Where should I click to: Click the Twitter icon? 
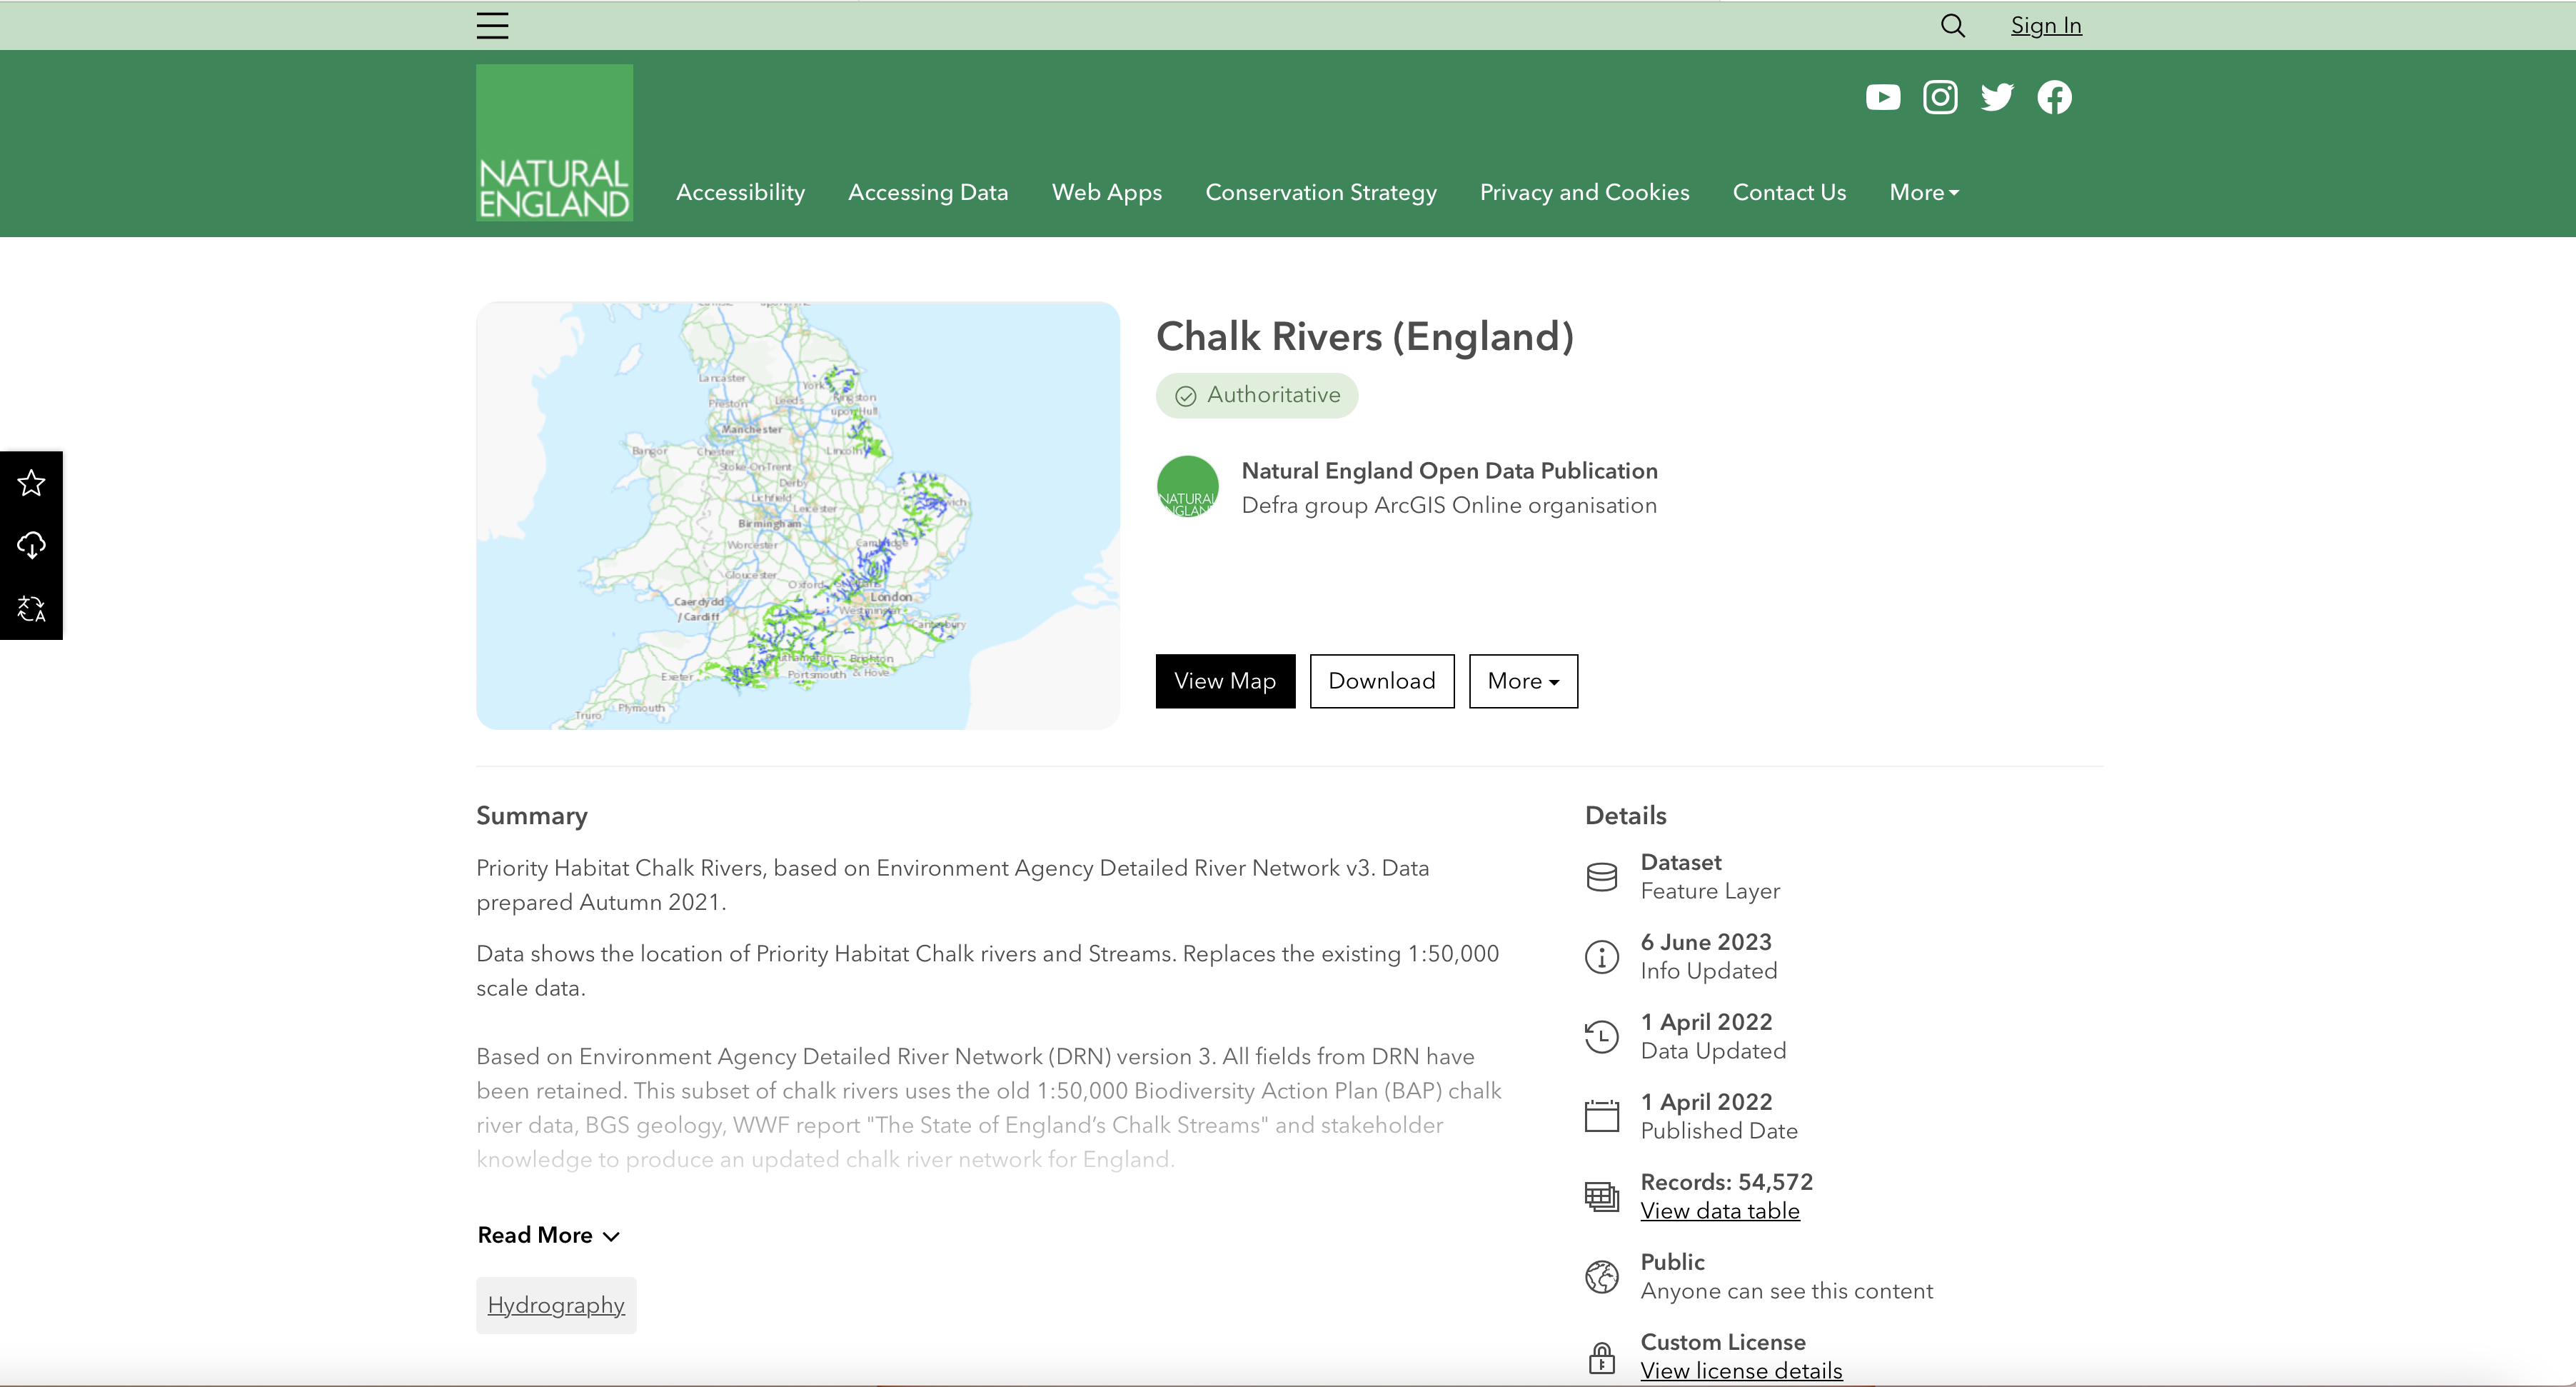click(x=1997, y=96)
